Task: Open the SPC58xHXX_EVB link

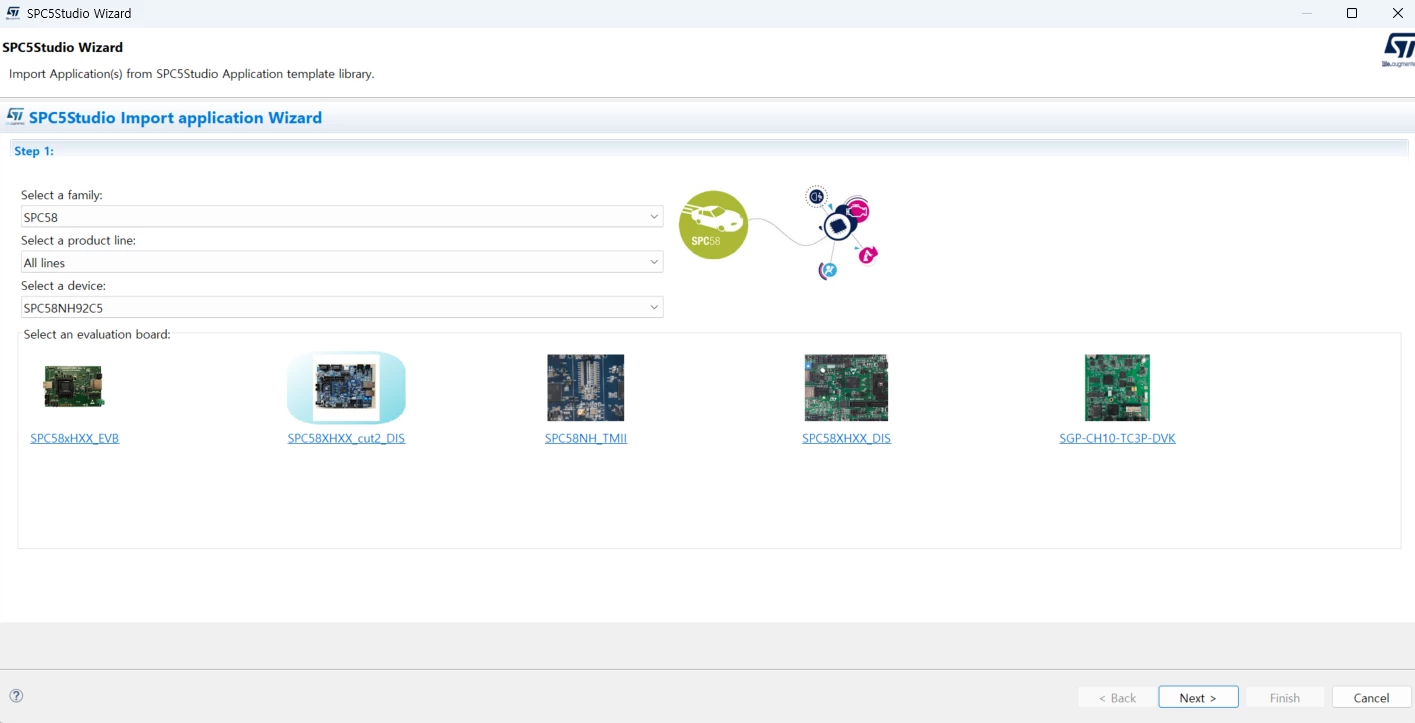Action: 75,438
